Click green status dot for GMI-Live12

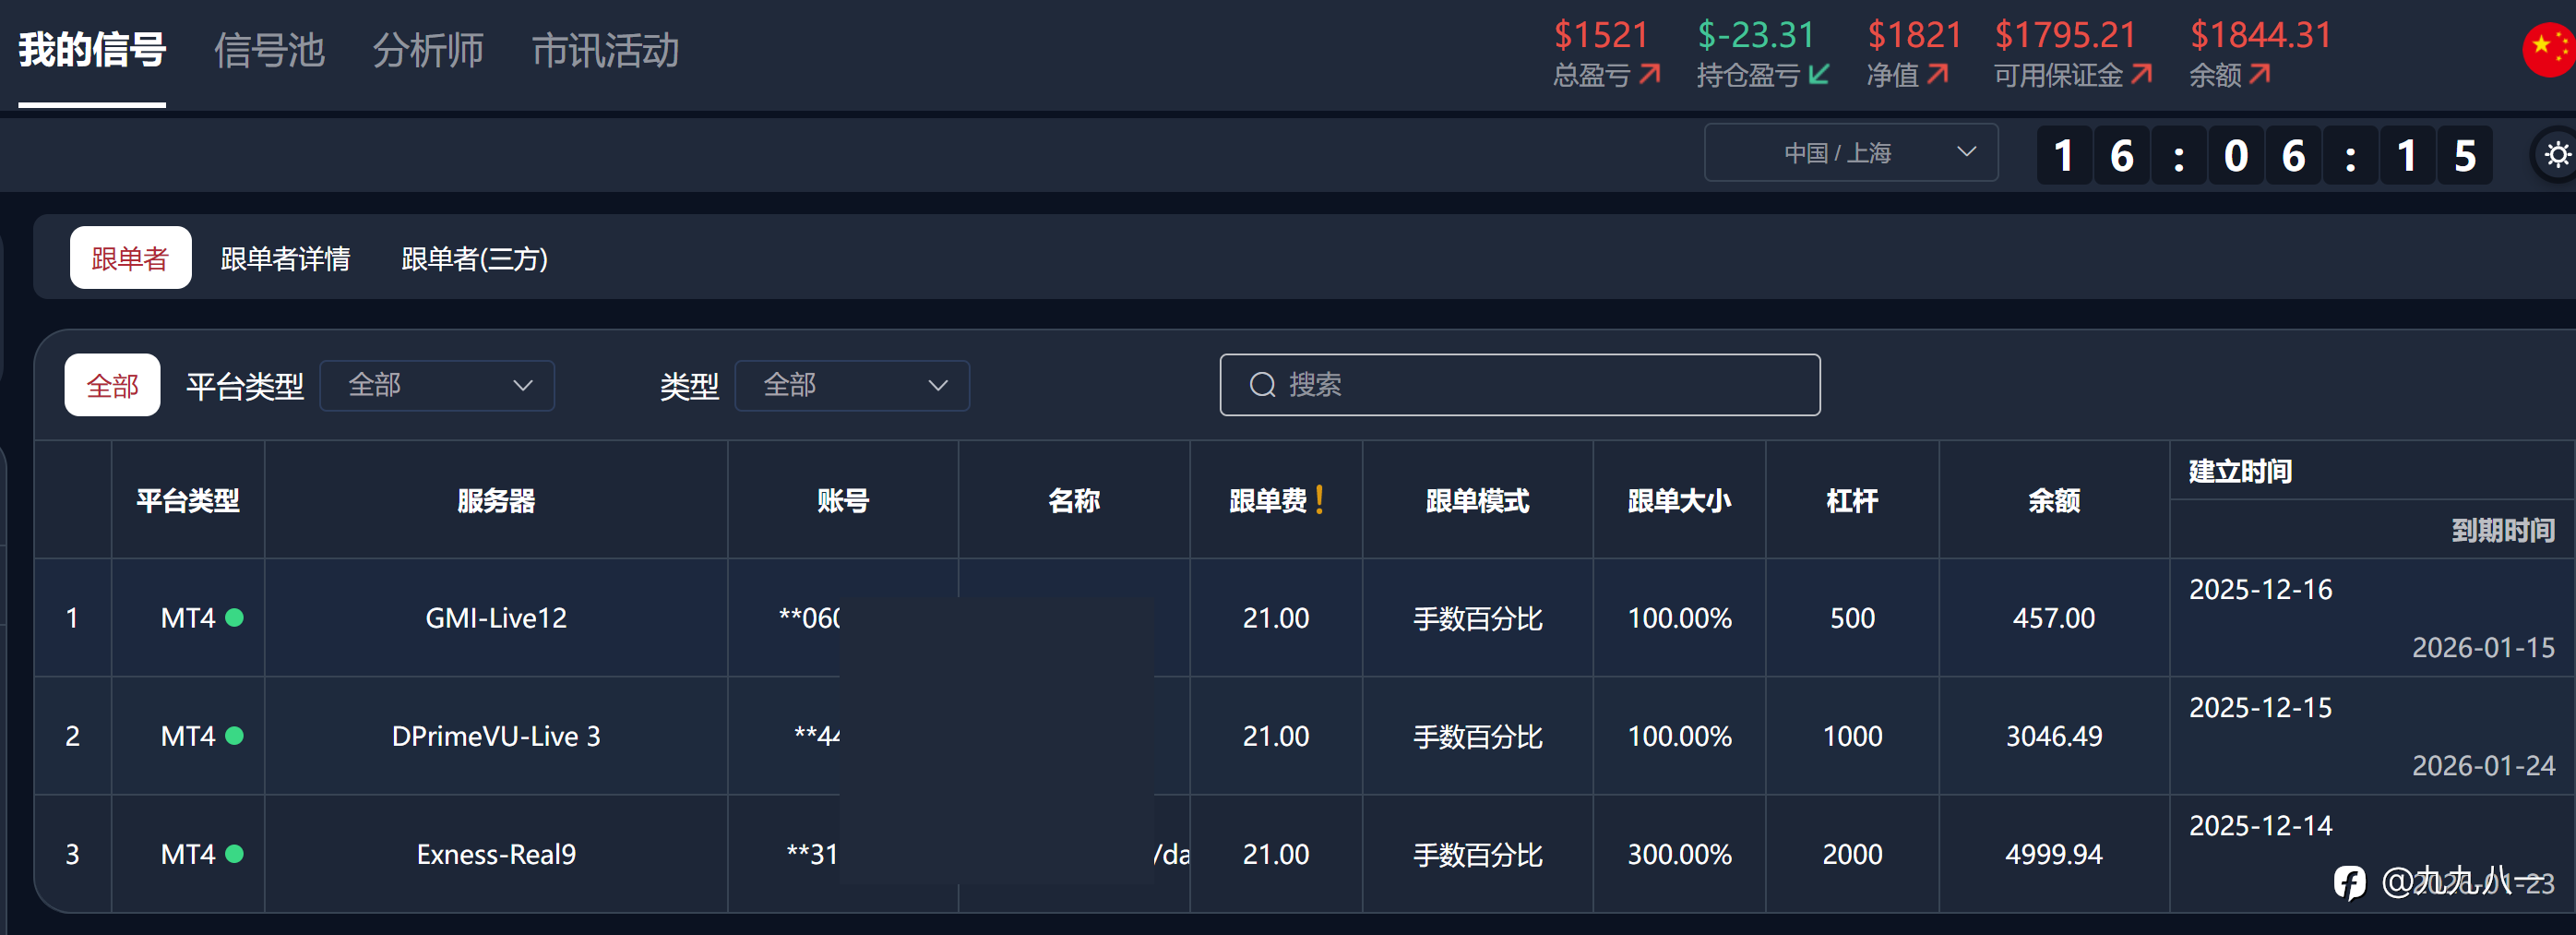235,617
